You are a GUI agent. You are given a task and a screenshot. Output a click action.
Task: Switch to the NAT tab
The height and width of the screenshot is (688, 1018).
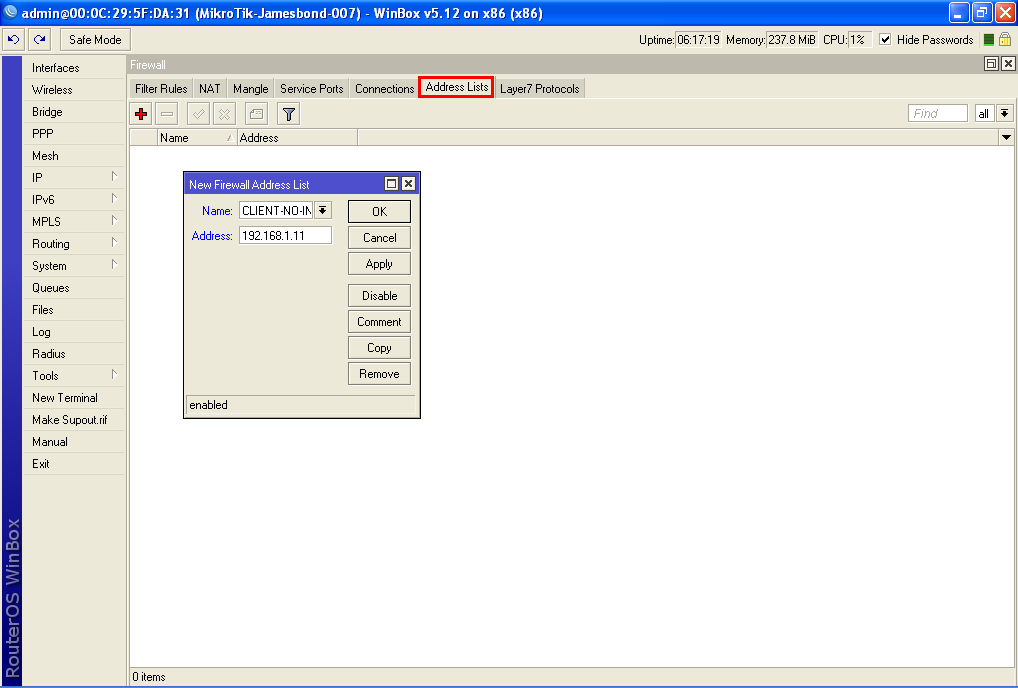(x=210, y=89)
